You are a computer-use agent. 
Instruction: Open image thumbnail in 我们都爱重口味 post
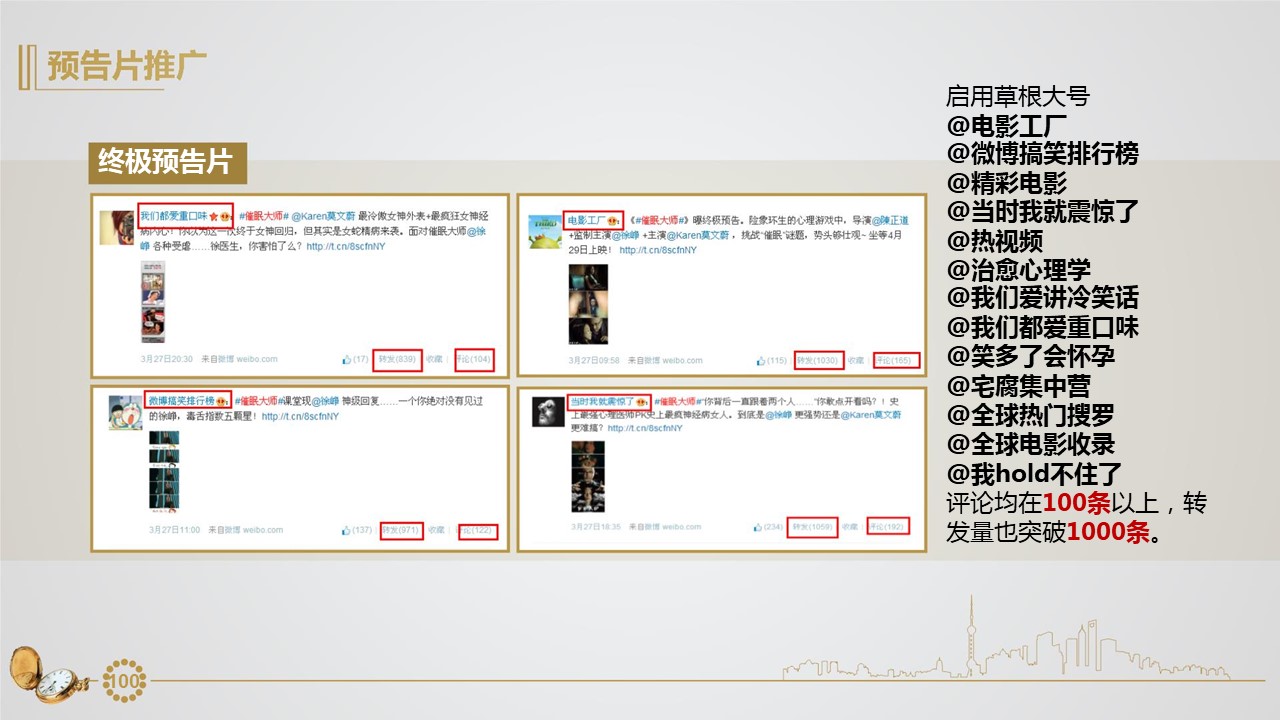(153, 301)
